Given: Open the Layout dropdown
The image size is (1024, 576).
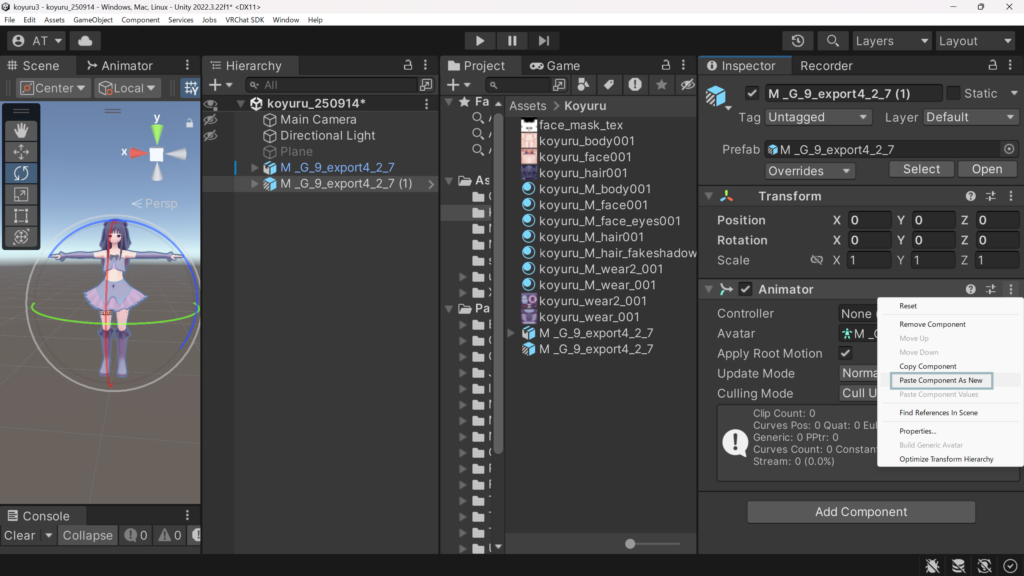Looking at the screenshot, I should tap(975, 40).
